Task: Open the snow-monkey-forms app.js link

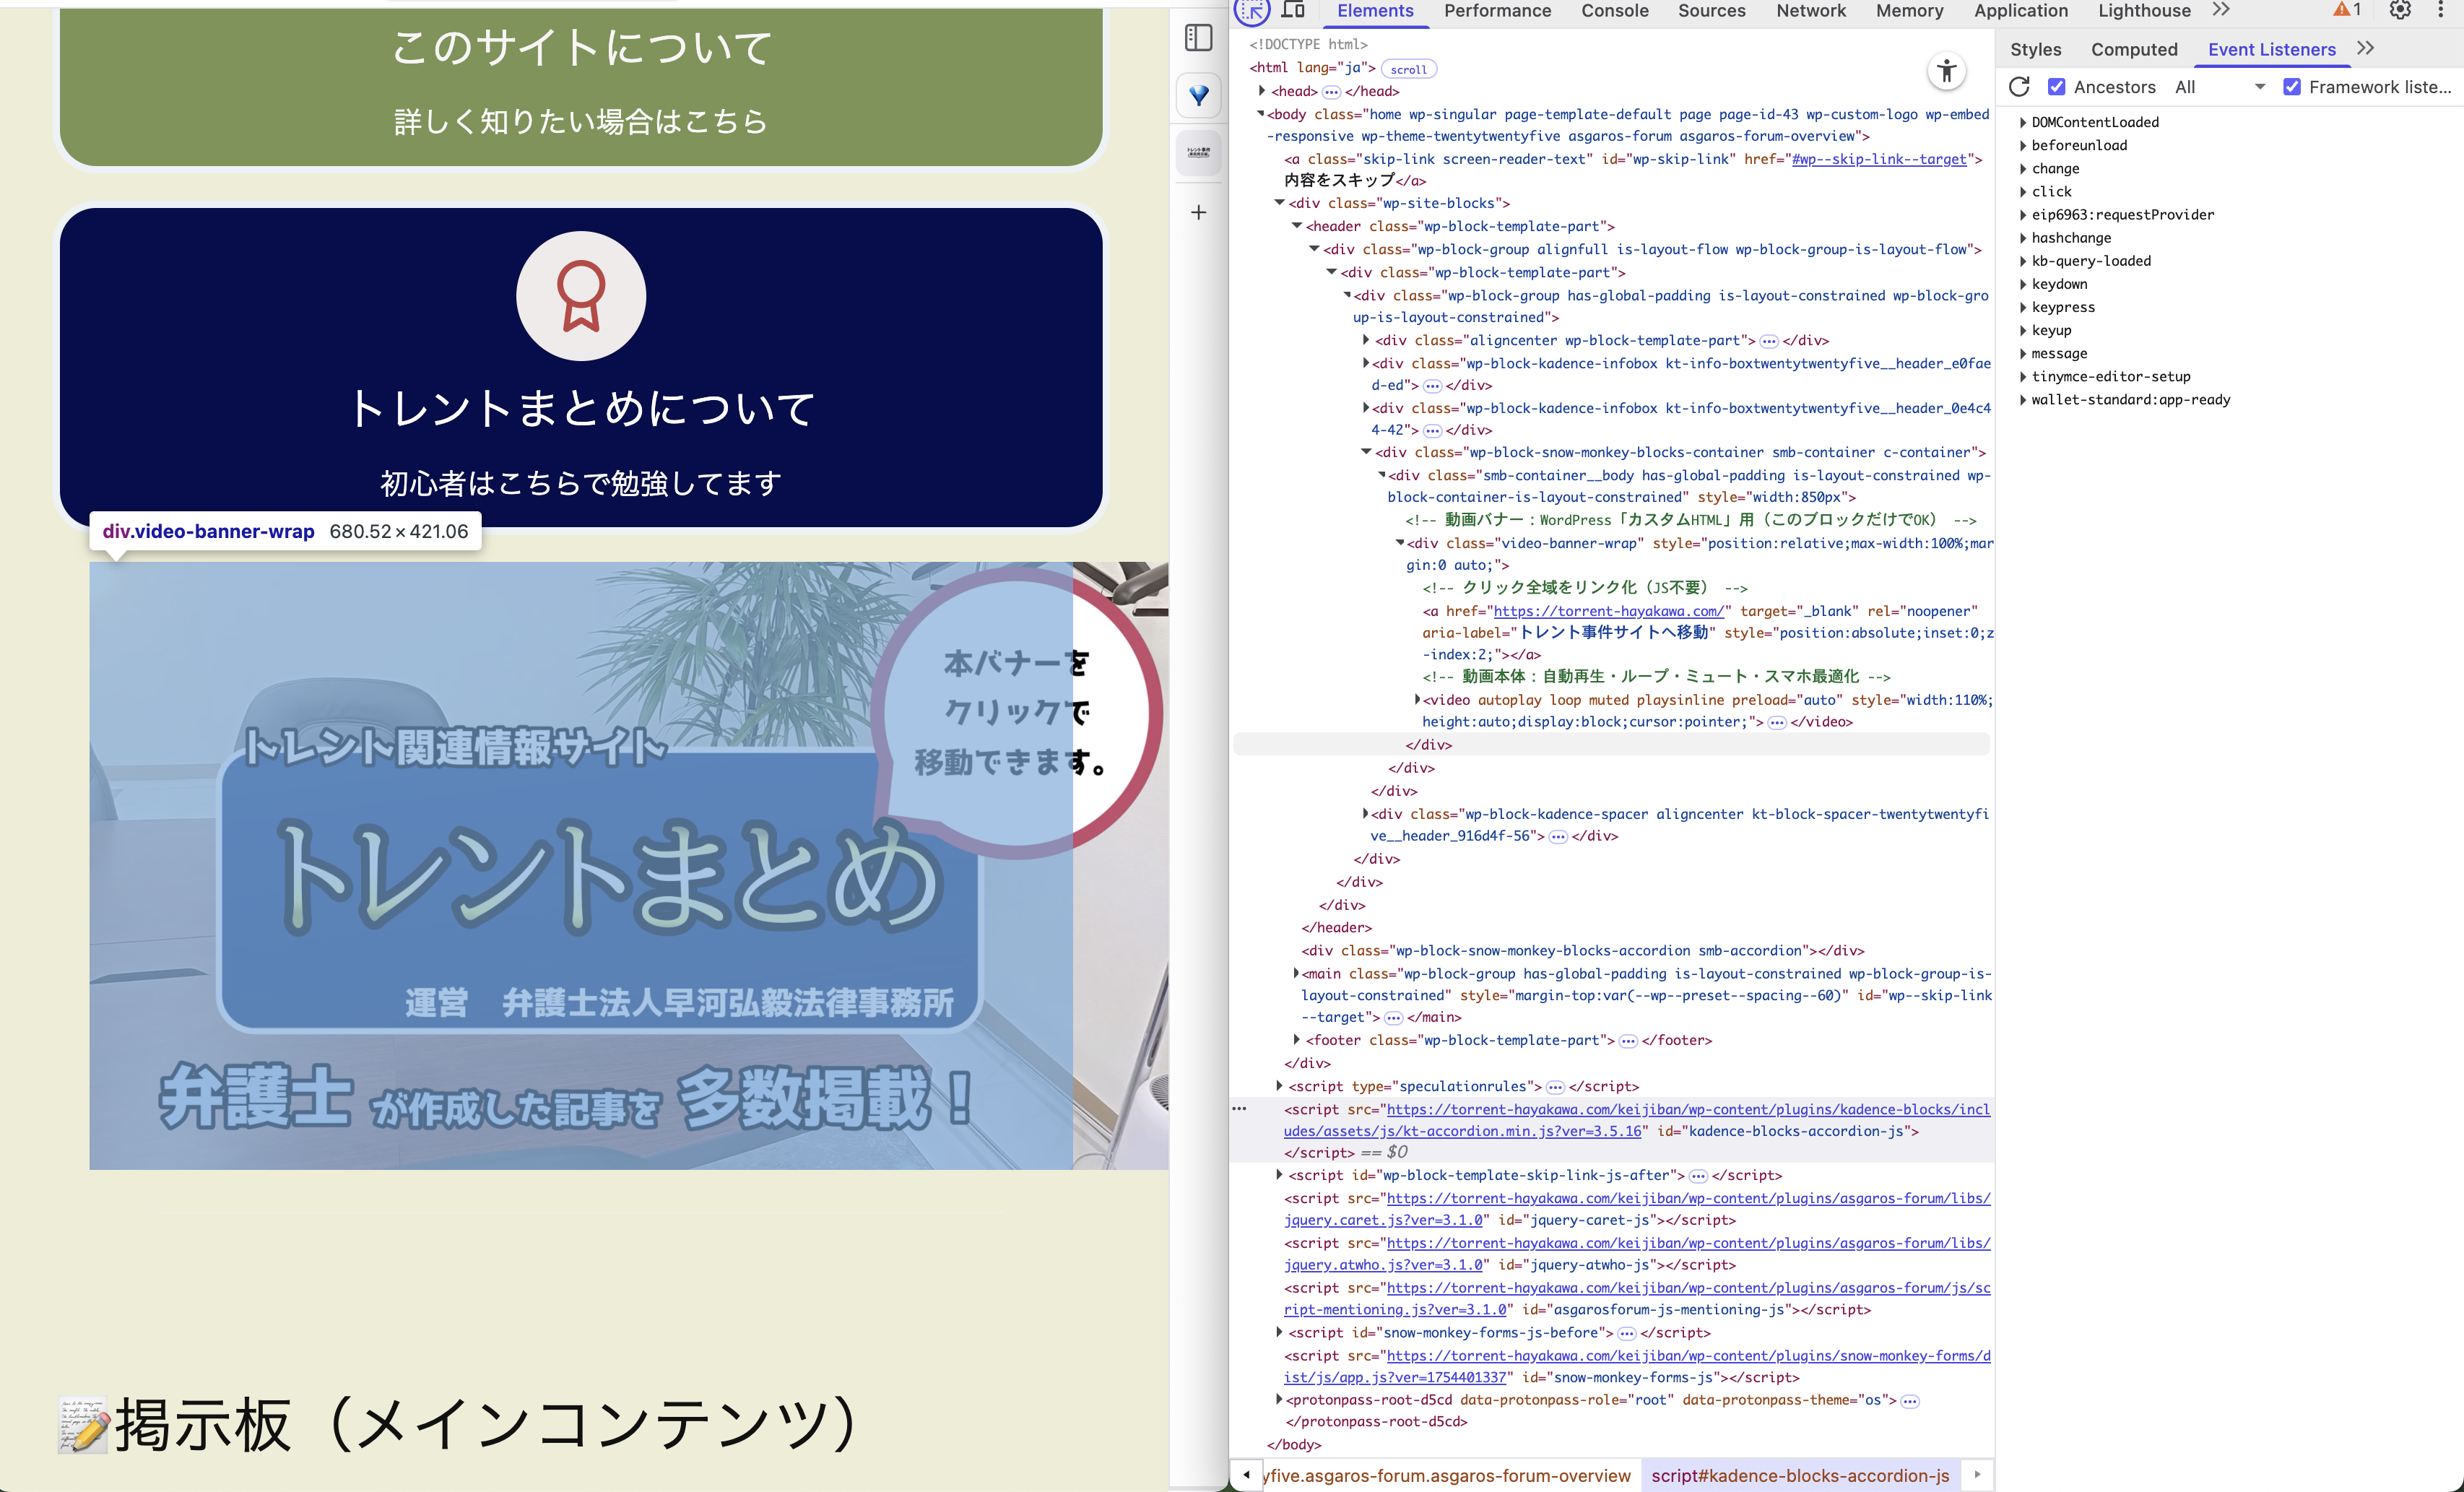Action: [x=1637, y=1367]
